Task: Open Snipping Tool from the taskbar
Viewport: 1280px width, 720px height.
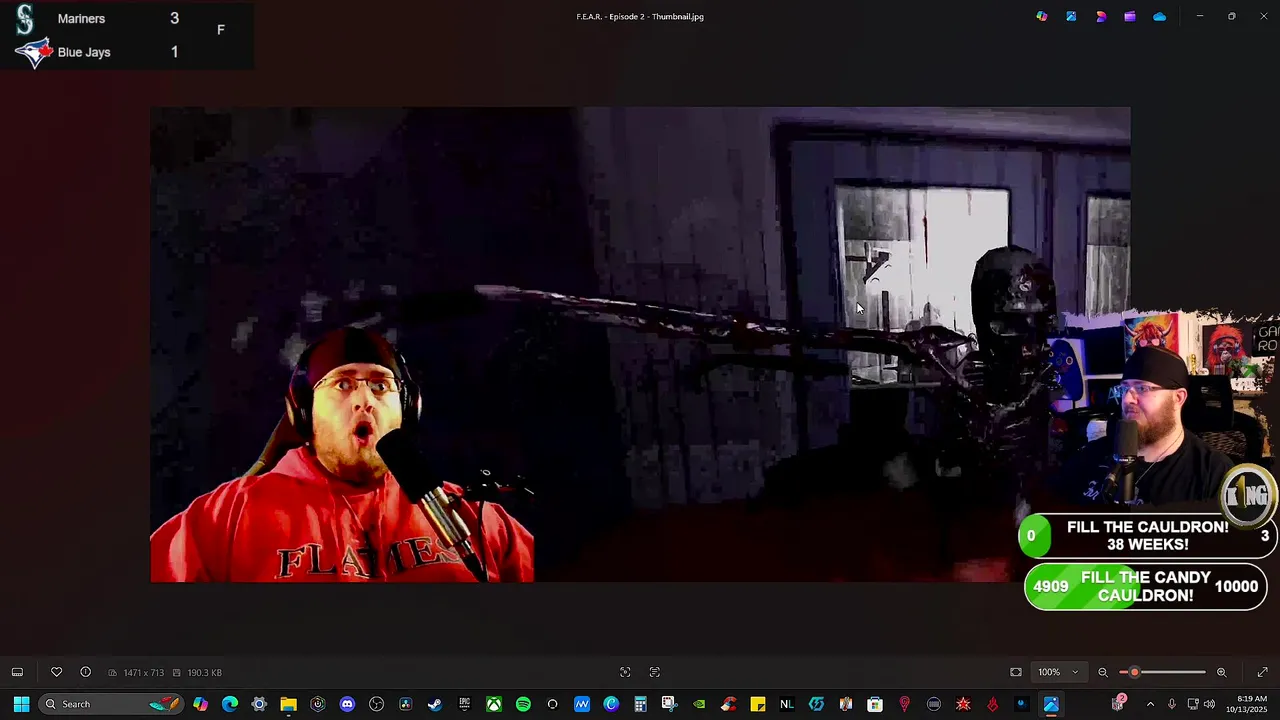Action: click(669, 704)
